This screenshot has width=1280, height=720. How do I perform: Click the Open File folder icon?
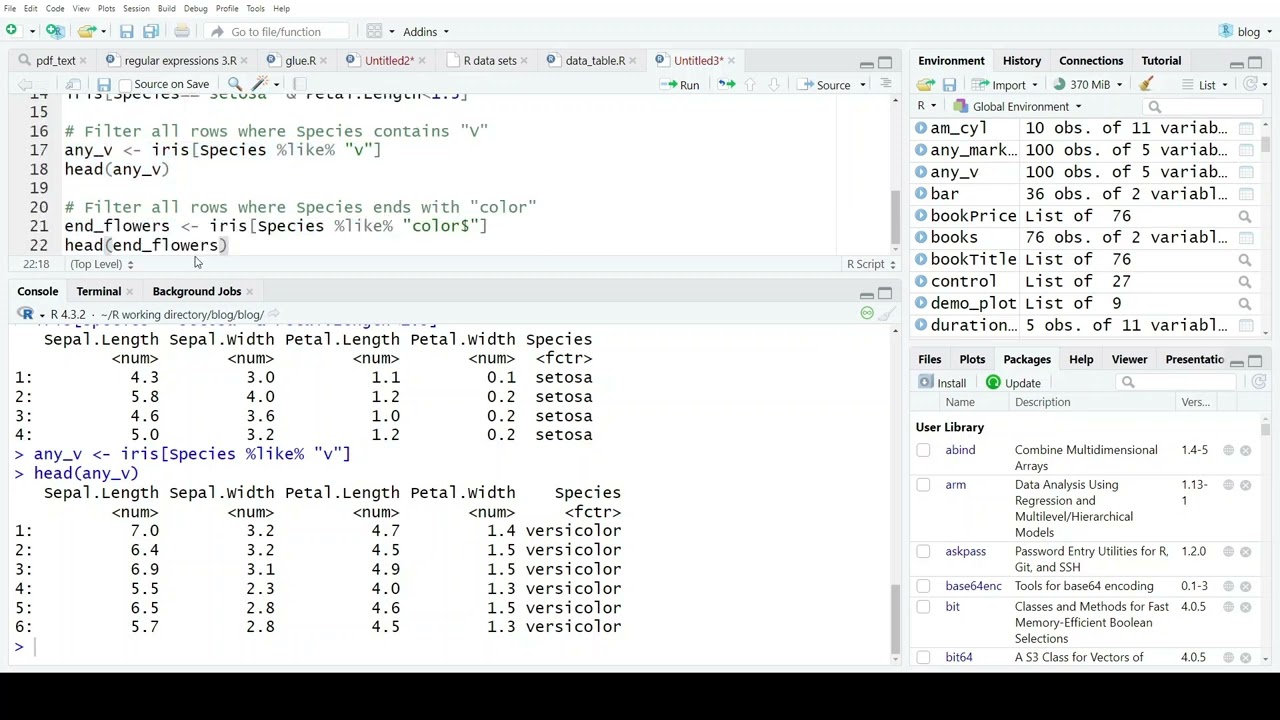point(86,31)
